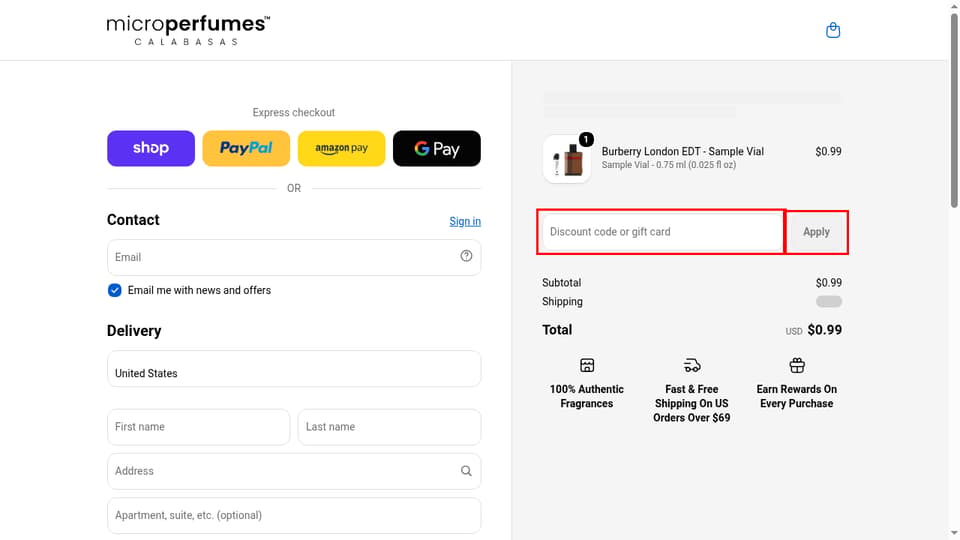Click the Apply discount button
Image resolution: width=960 pixels, height=540 pixels.
(816, 232)
